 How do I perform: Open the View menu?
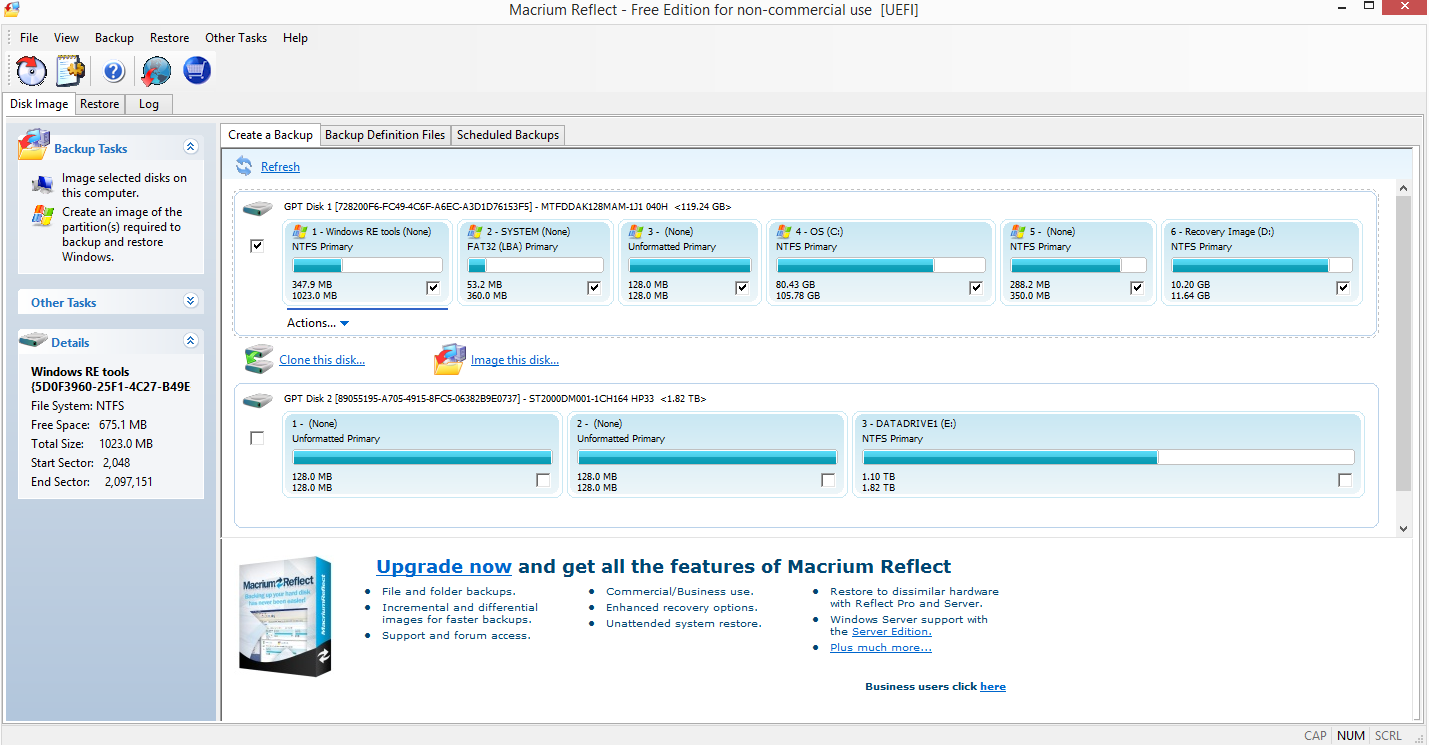pyautogui.click(x=67, y=38)
